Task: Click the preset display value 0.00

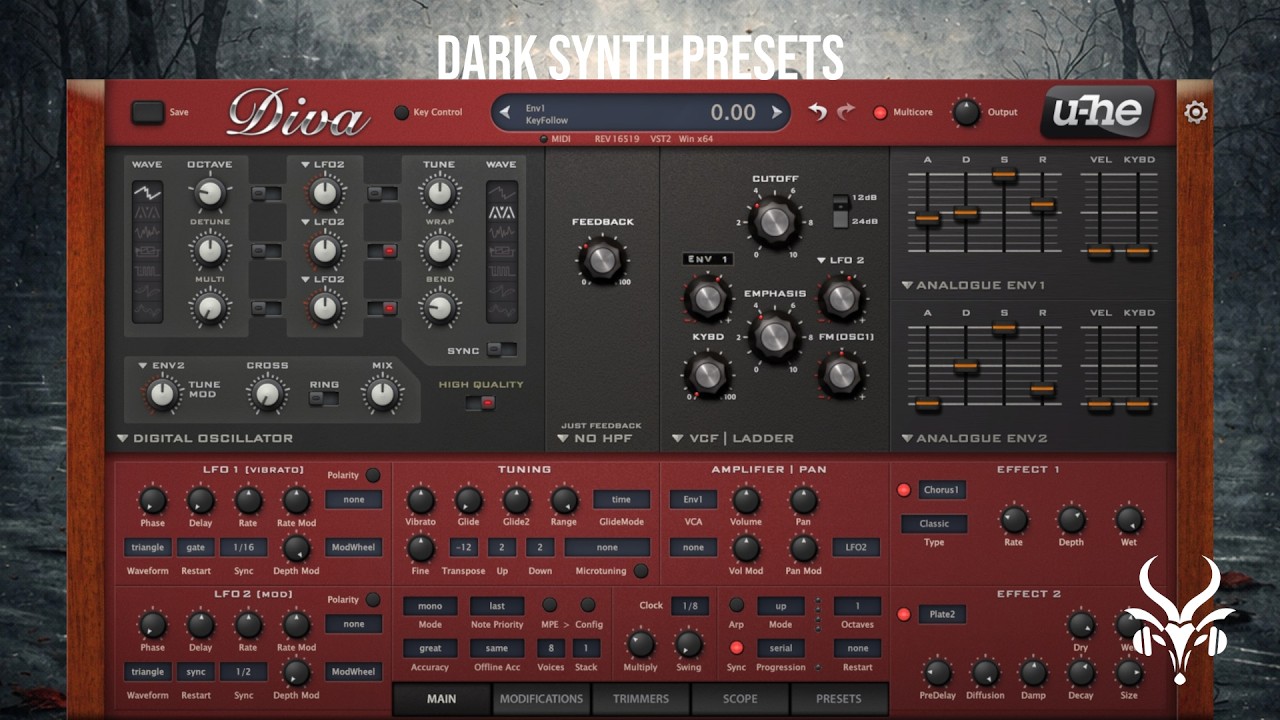Action: tap(733, 112)
